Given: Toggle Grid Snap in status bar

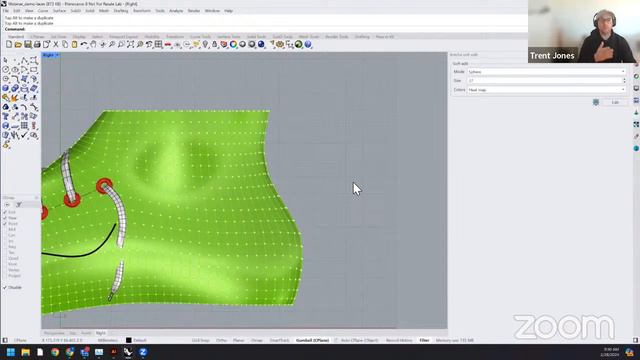Looking at the screenshot, I should click(200, 340).
